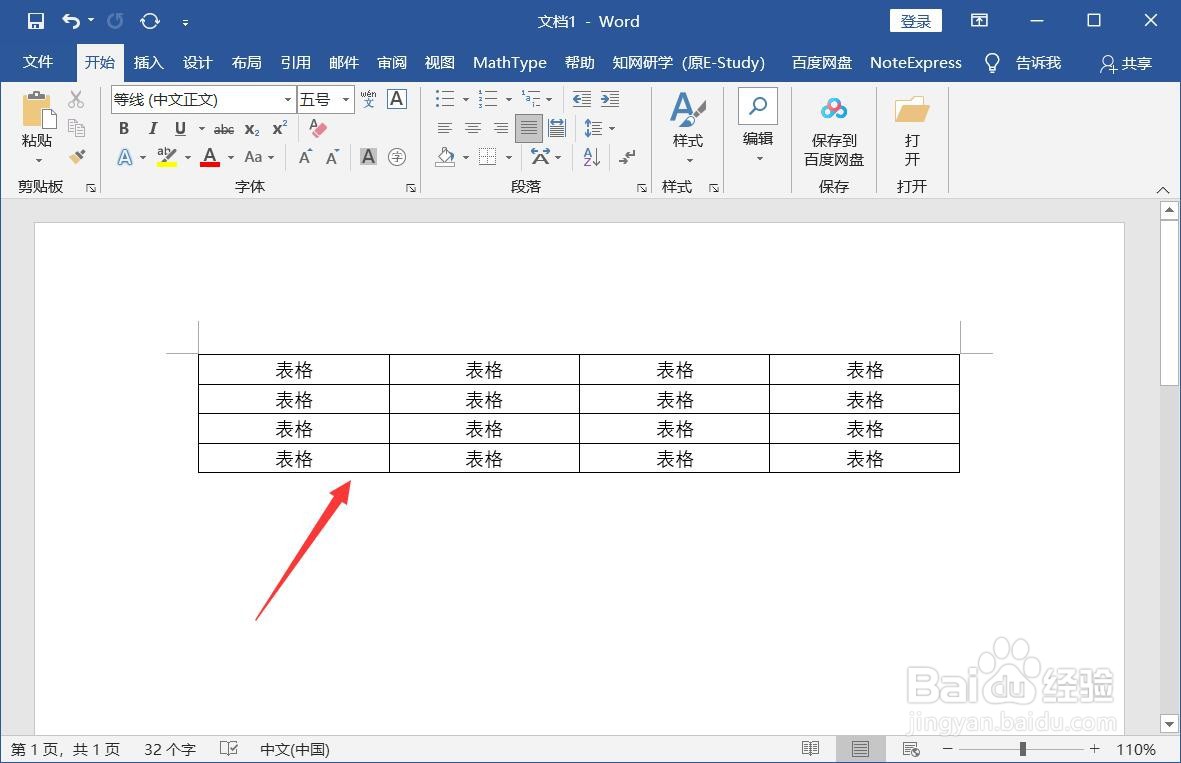The width and height of the screenshot is (1181, 763).
Task: Open Customize Quick Access Toolbar menu
Action: [x=185, y=23]
